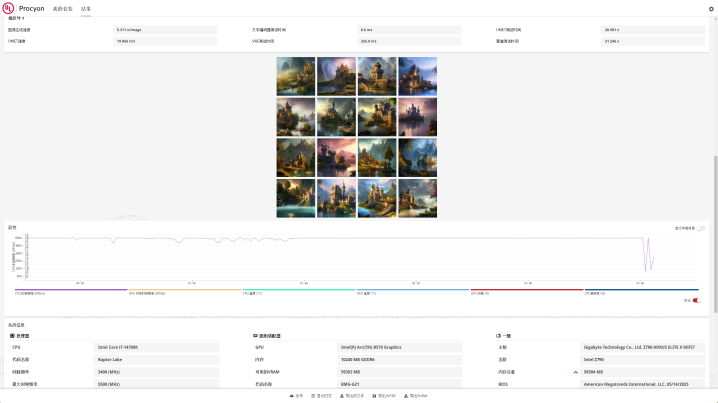Click the log list button in bottom bar

[x=321, y=396]
